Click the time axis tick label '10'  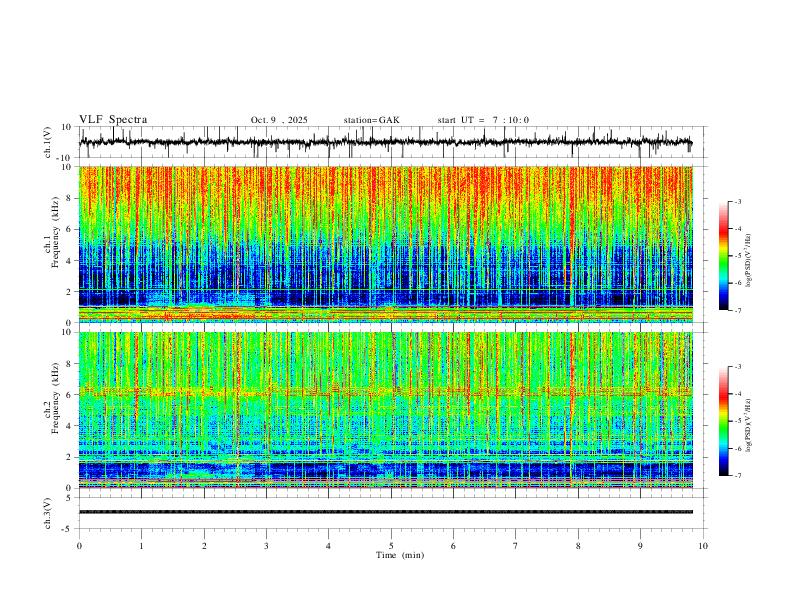pos(703,546)
